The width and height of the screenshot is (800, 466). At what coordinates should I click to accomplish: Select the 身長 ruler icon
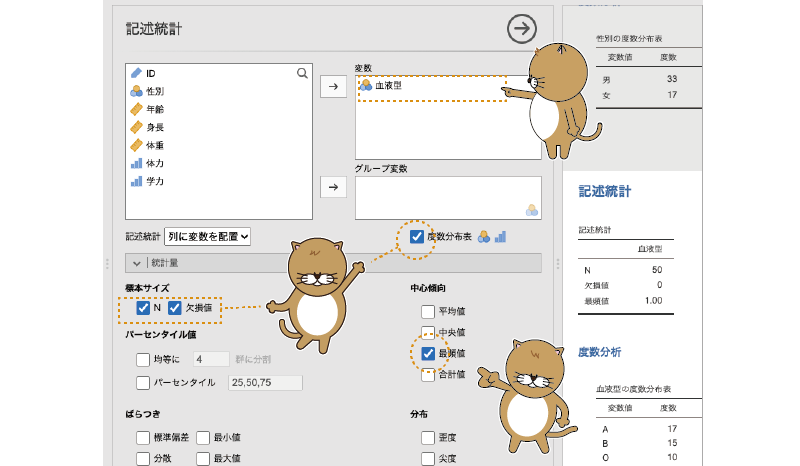point(136,127)
